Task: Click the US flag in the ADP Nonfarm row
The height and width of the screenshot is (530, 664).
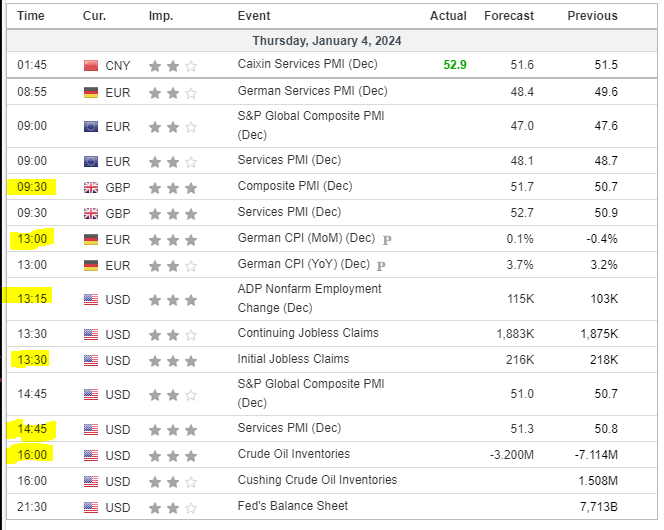Action: tap(92, 299)
